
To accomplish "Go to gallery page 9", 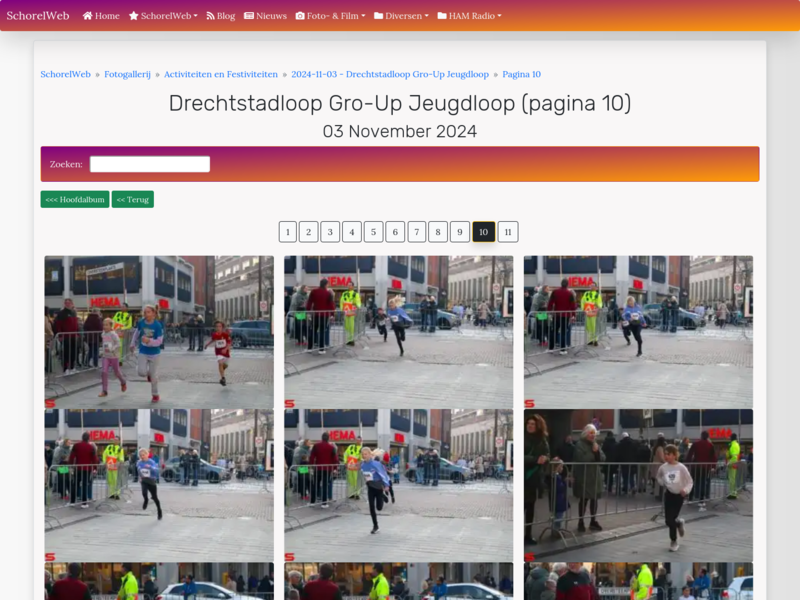I will 460,232.
